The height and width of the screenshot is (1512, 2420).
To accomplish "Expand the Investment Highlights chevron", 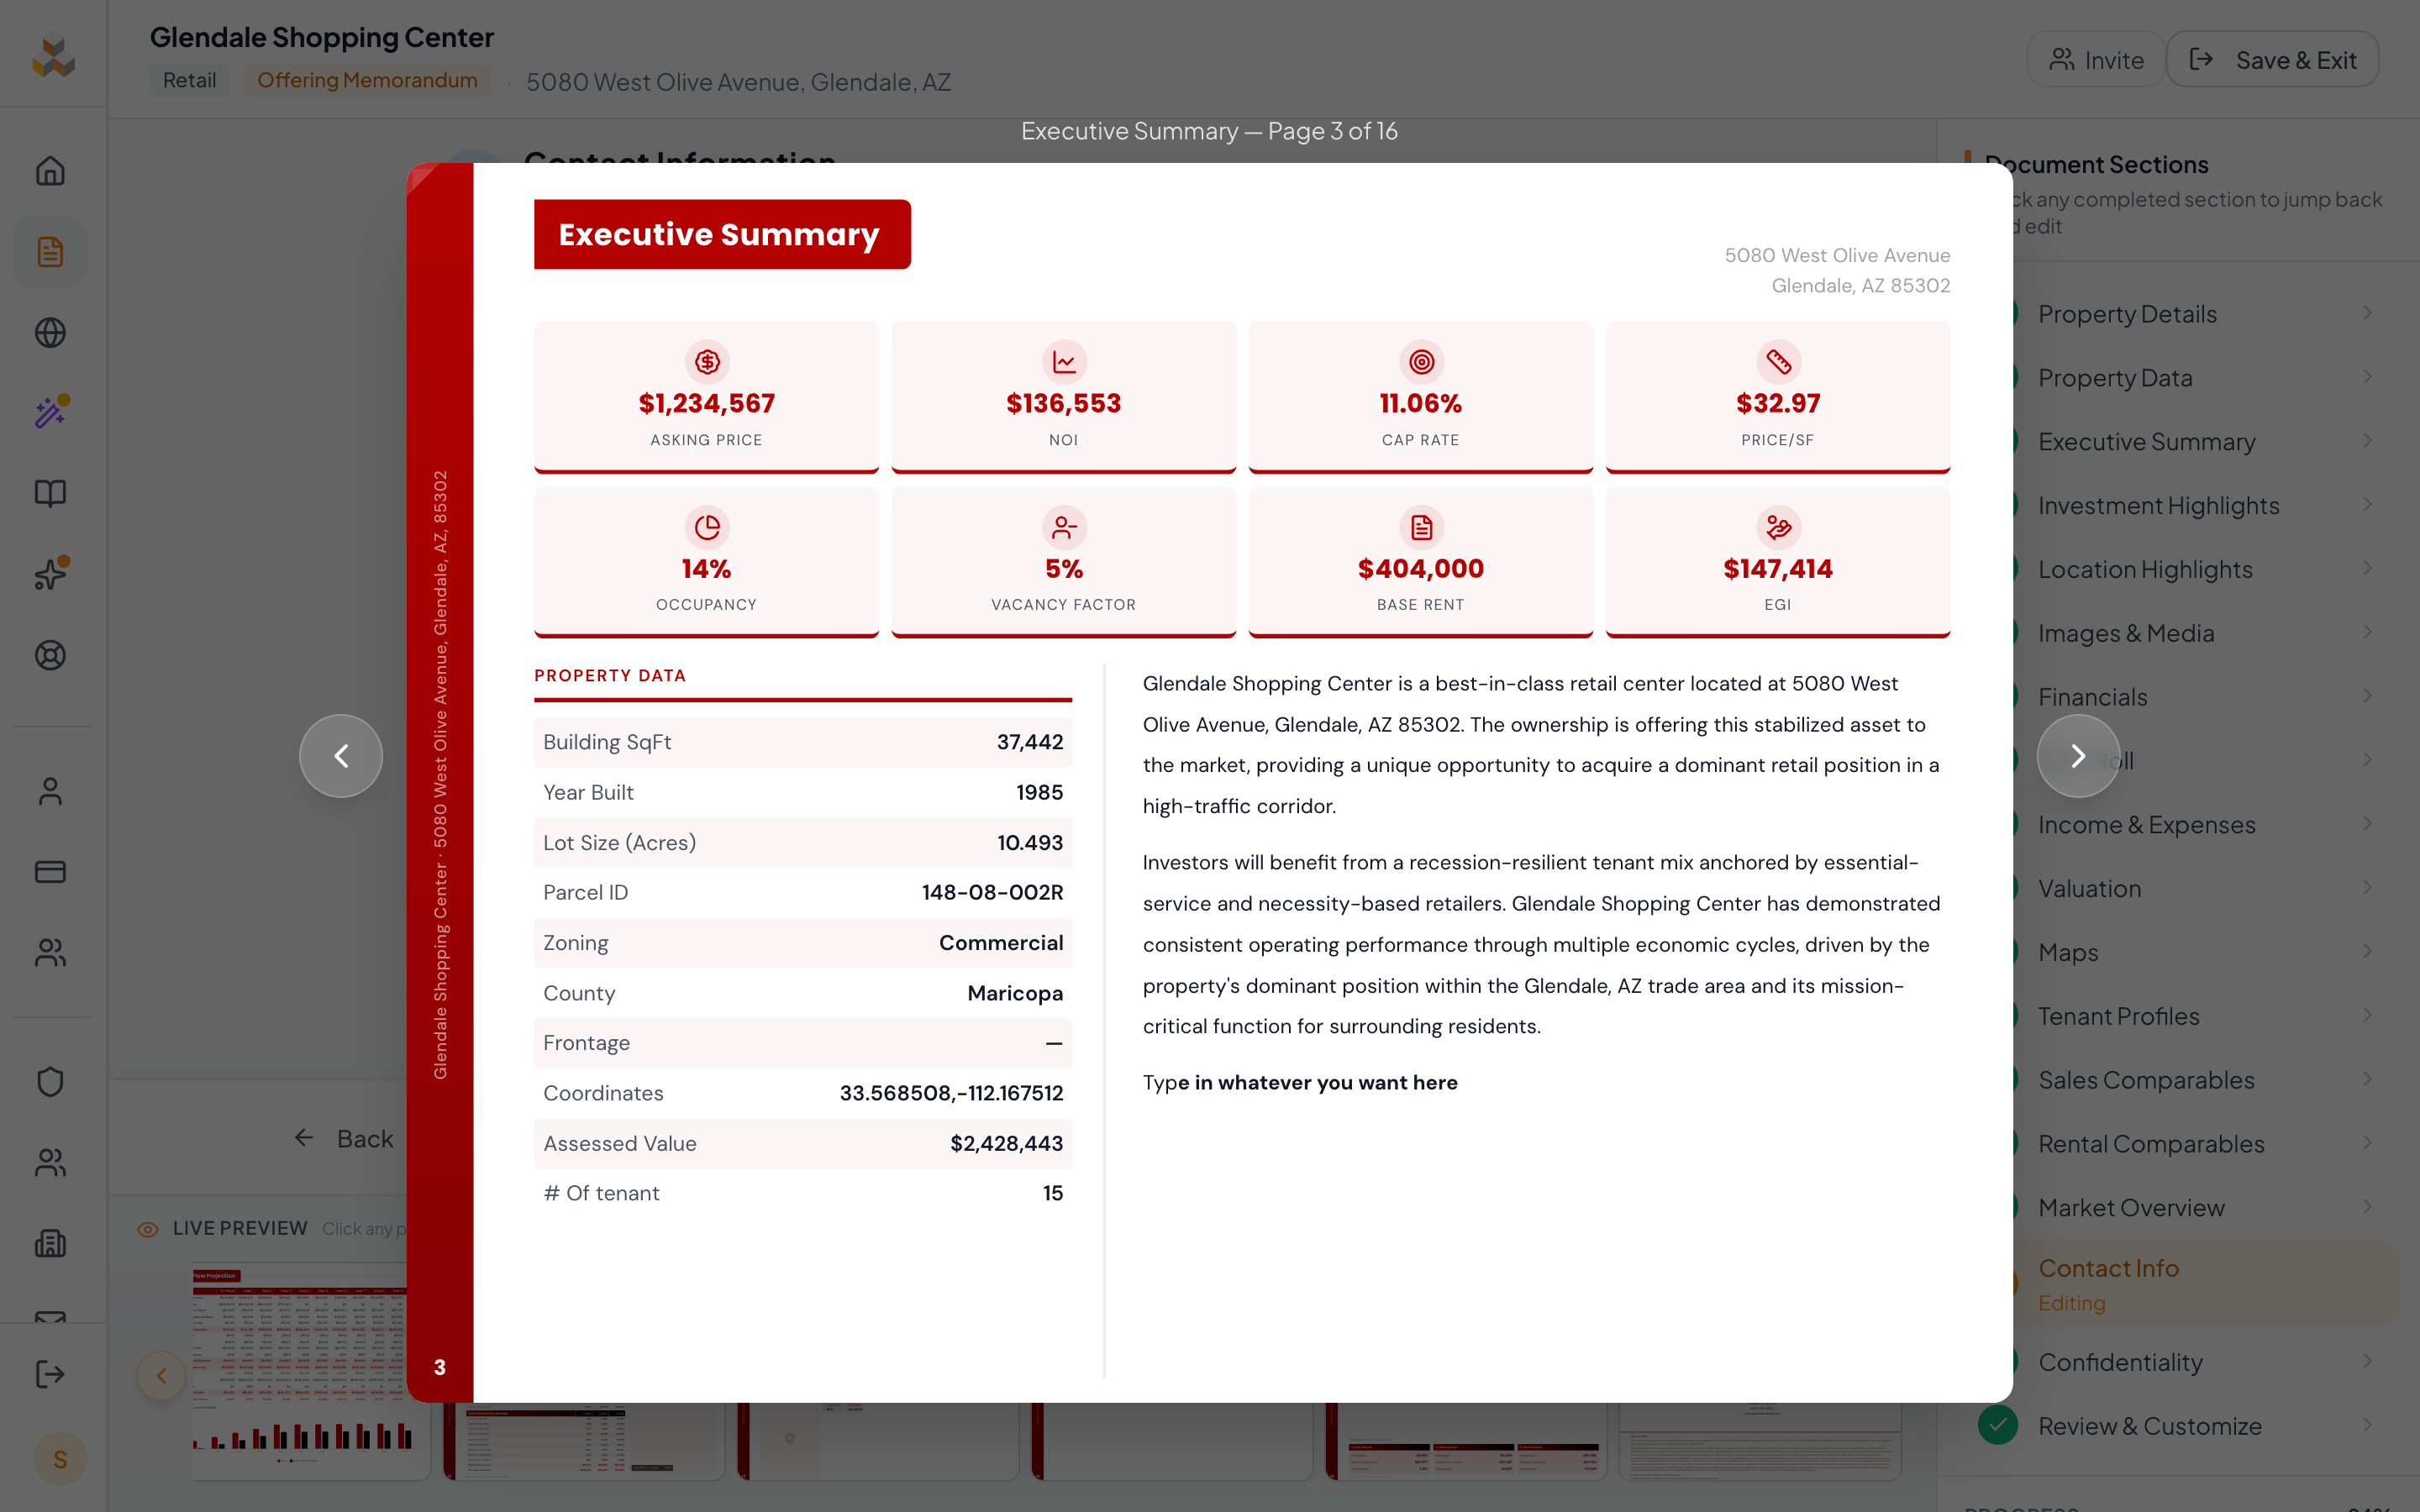I will [2368, 505].
